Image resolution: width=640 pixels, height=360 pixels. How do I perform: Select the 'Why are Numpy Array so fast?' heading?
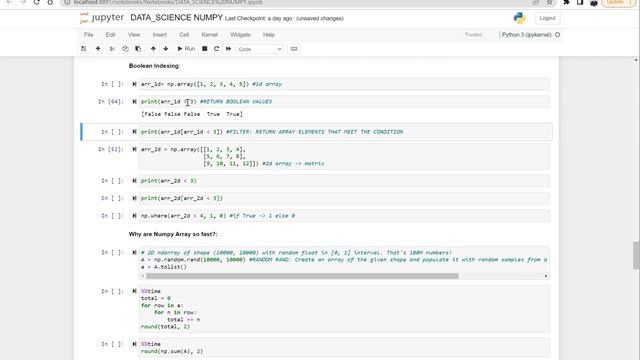point(173,234)
